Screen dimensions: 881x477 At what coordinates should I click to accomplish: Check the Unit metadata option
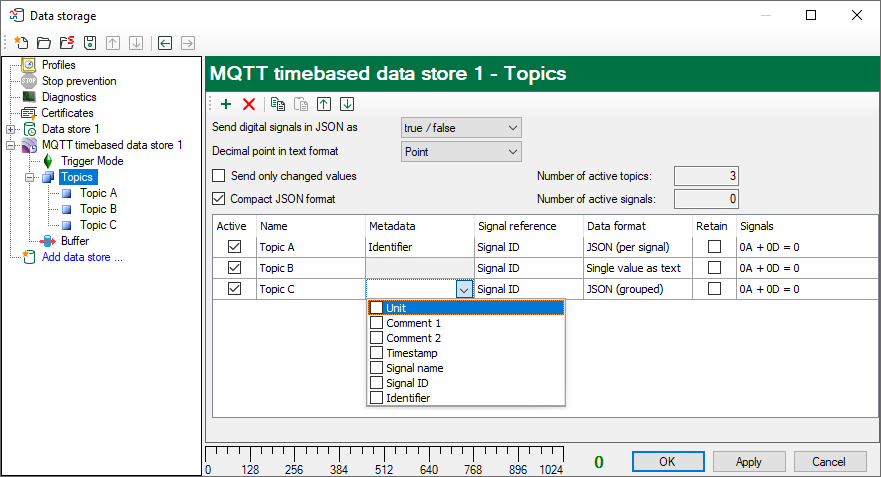[x=376, y=308]
